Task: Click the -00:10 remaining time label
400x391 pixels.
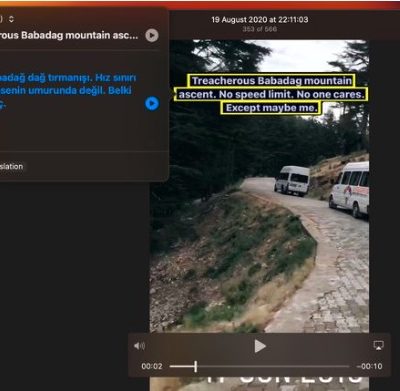Action: [369, 366]
